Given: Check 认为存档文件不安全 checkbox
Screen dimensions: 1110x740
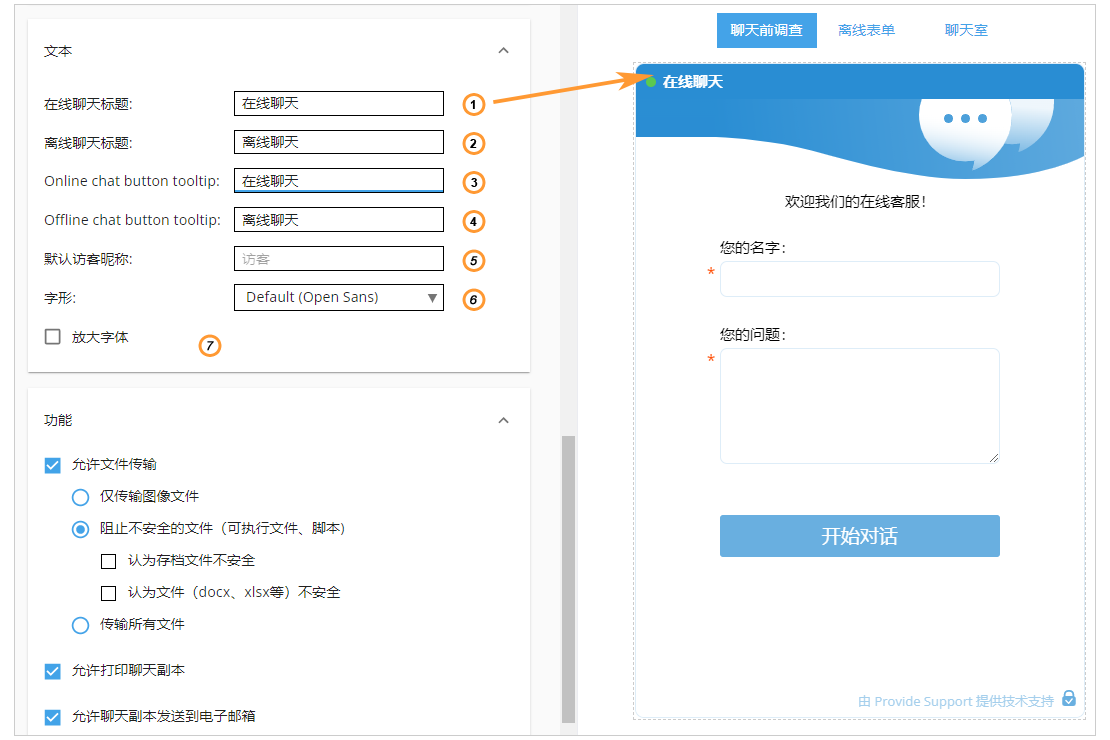Looking at the screenshot, I should (x=108, y=561).
